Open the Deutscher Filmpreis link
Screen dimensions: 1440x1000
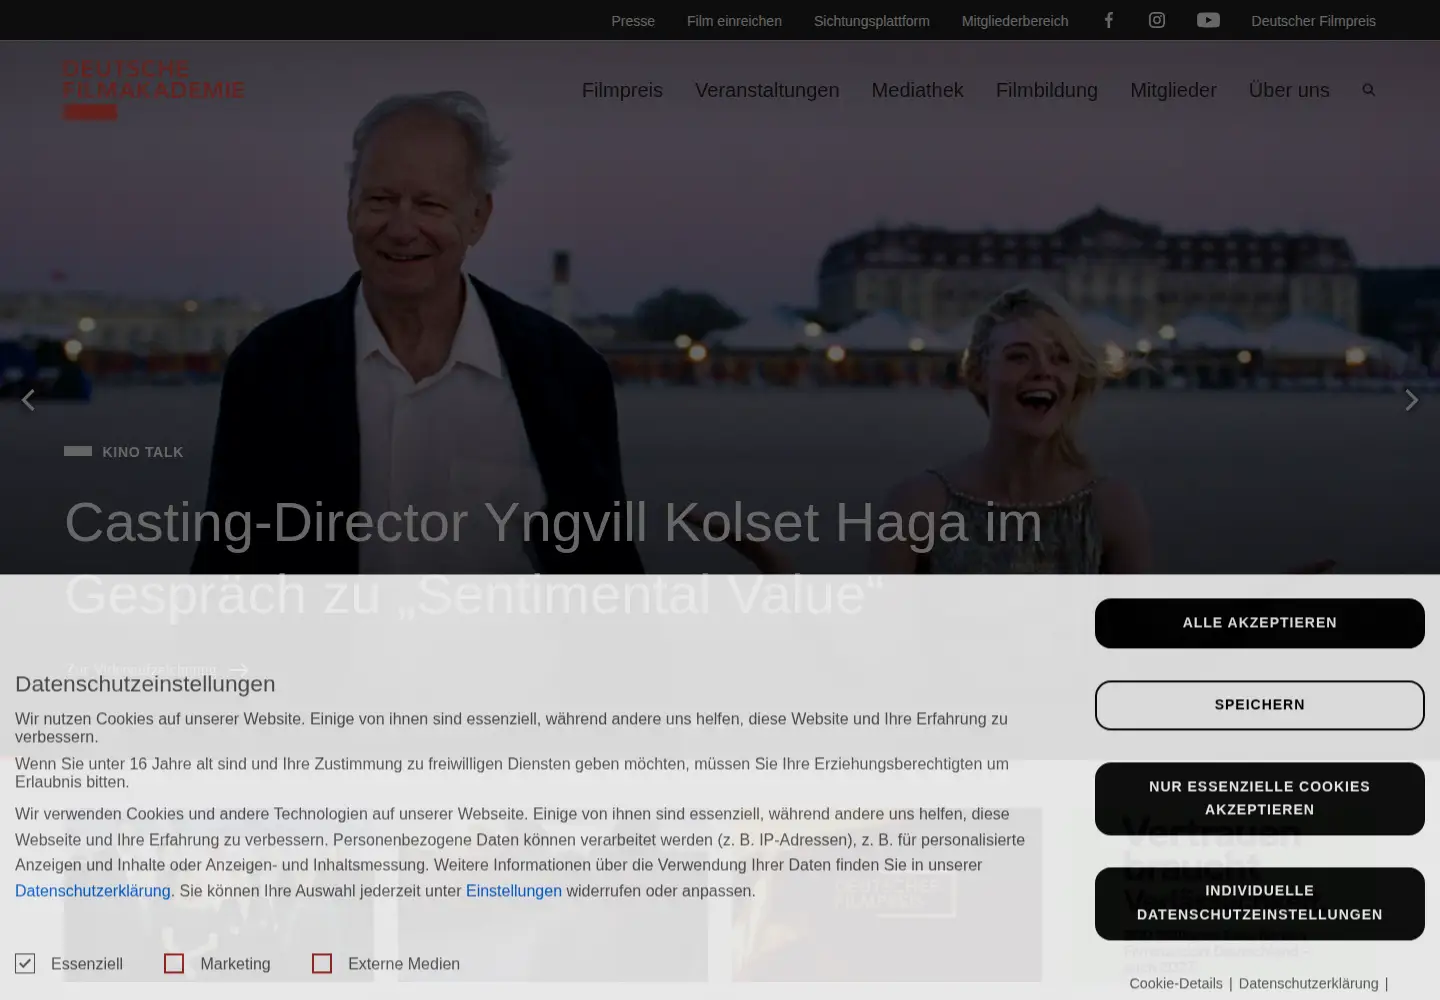pos(1313,21)
